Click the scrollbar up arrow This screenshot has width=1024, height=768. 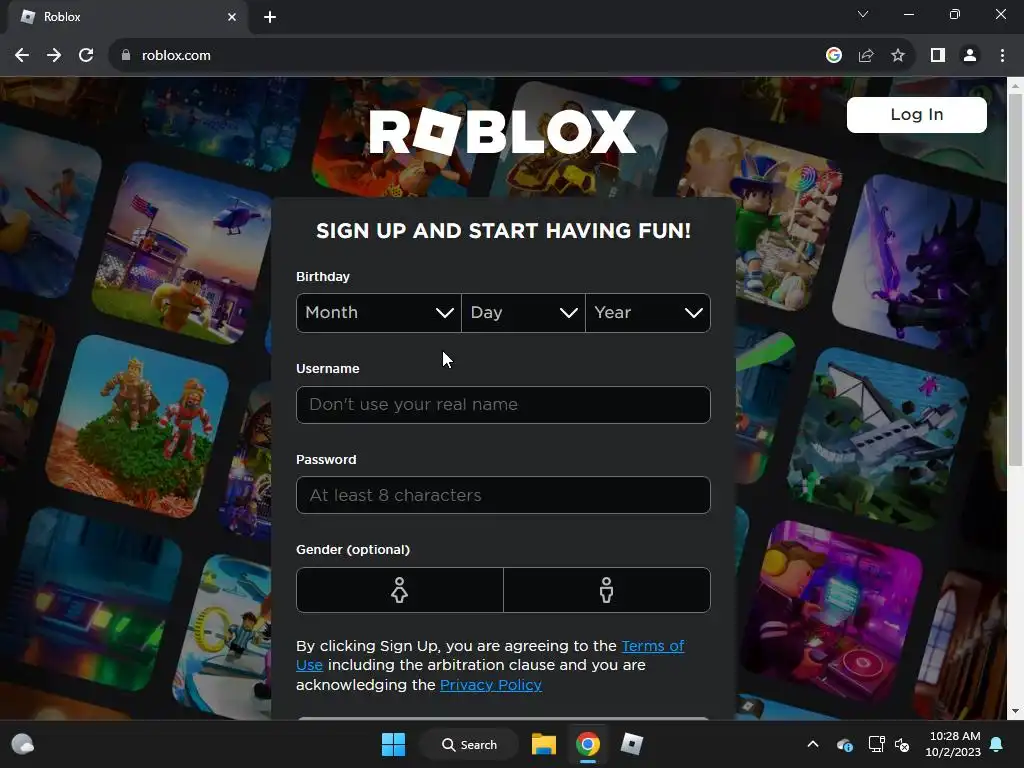(x=1015, y=86)
